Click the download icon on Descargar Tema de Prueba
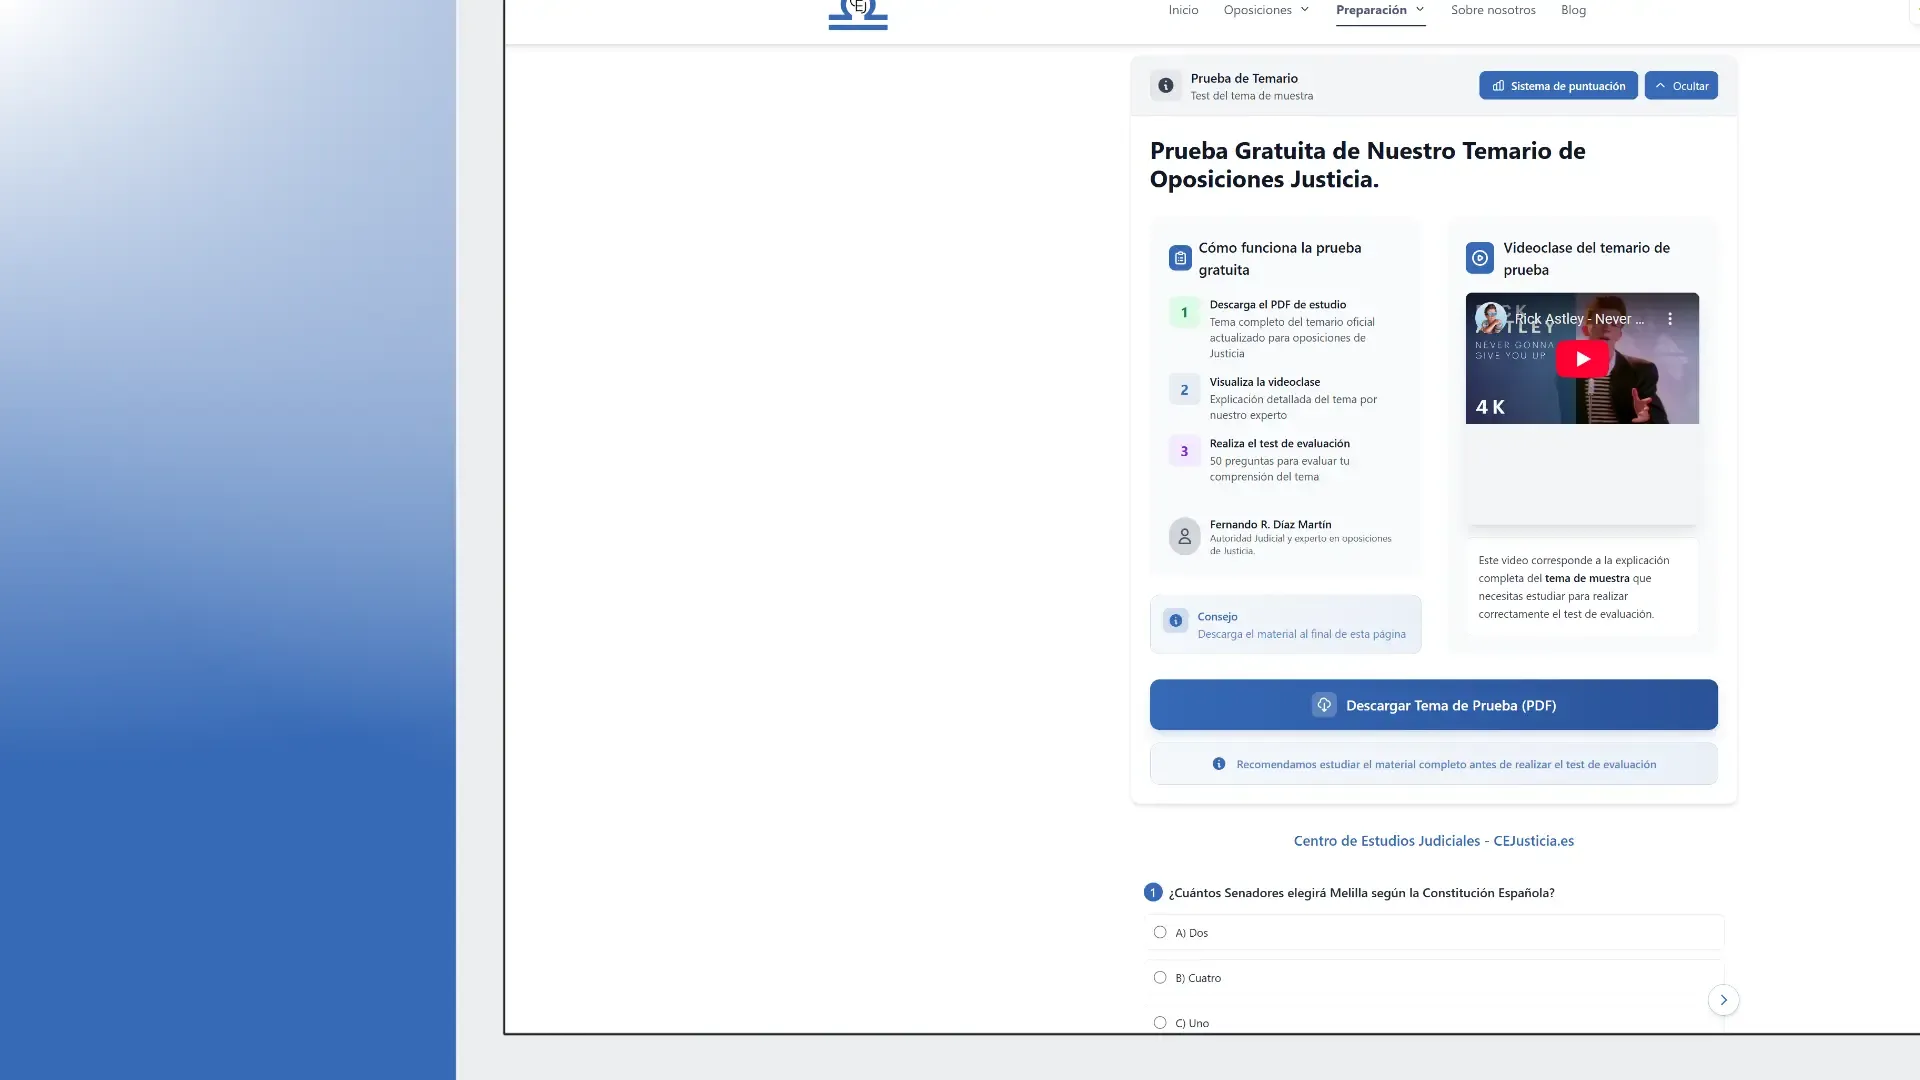The width and height of the screenshot is (1920, 1080). (1324, 704)
